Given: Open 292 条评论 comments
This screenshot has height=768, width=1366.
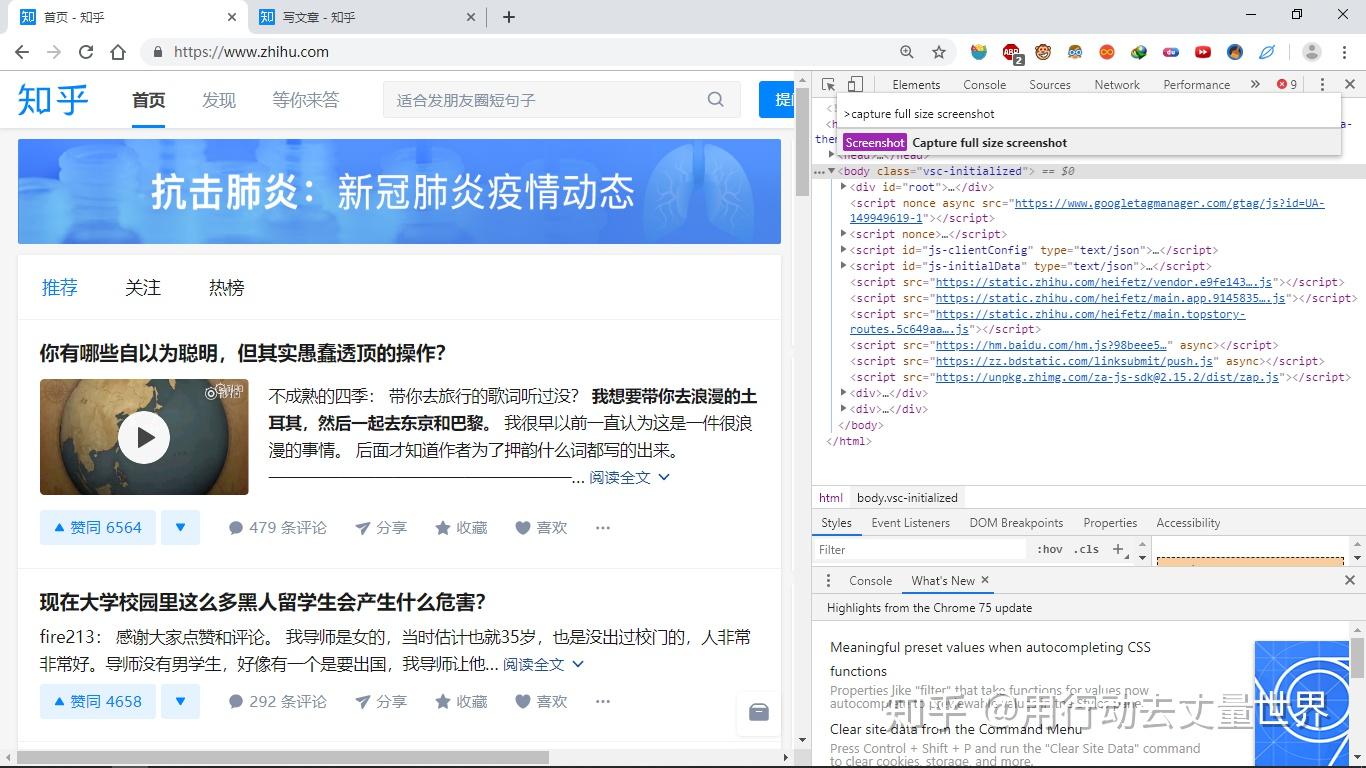Looking at the screenshot, I should pyautogui.click(x=278, y=701).
